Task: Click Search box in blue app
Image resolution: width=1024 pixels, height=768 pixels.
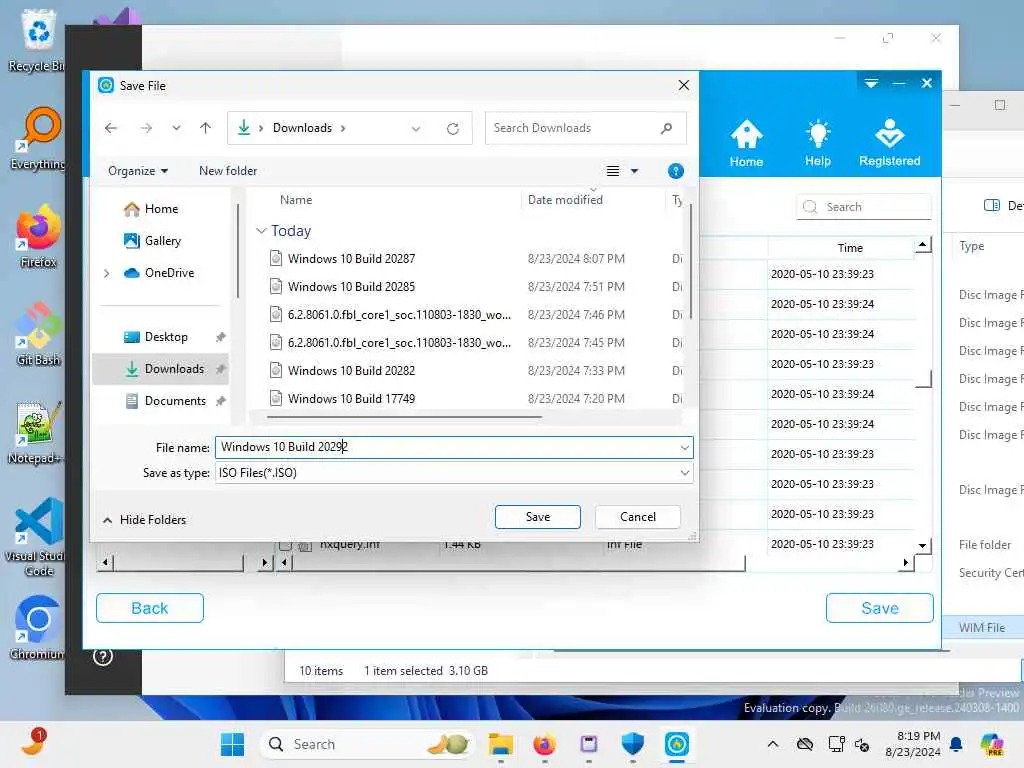Action: pos(863,207)
